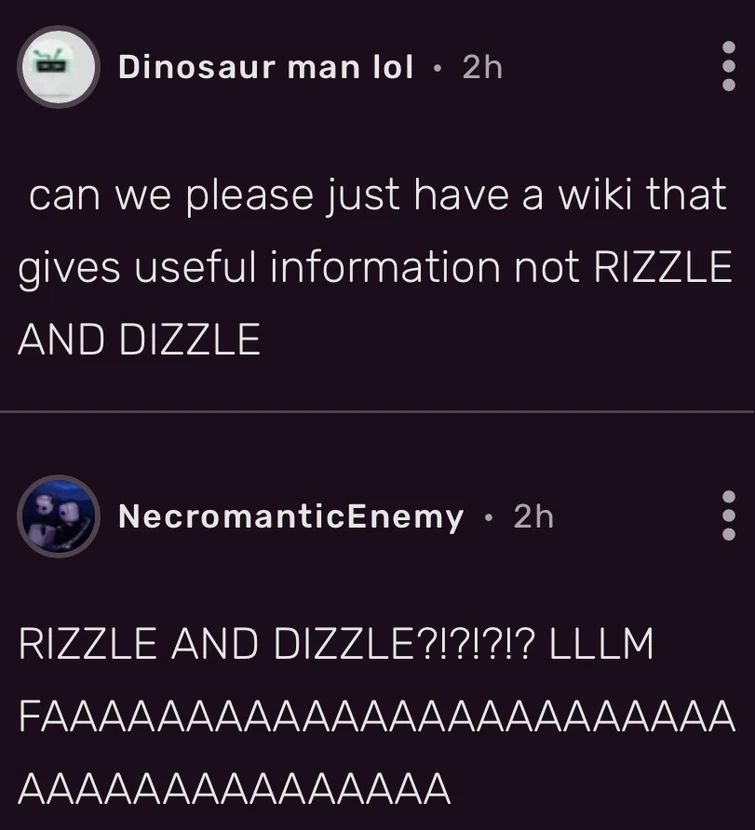This screenshot has width=755, height=830.
Task: Select the line 'can we please just have a wiki that'
Action: pos(378,195)
